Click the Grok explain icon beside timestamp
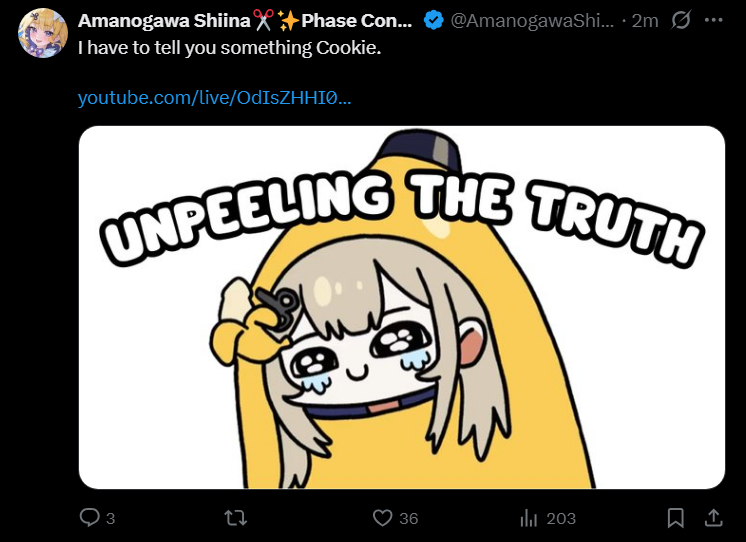Viewport: 746px width, 542px height. coord(681,20)
